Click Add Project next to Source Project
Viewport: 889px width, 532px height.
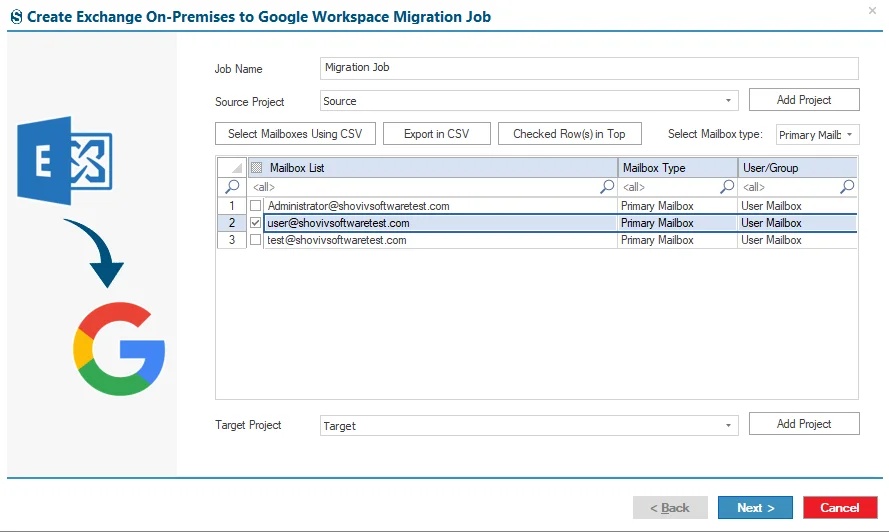(804, 100)
